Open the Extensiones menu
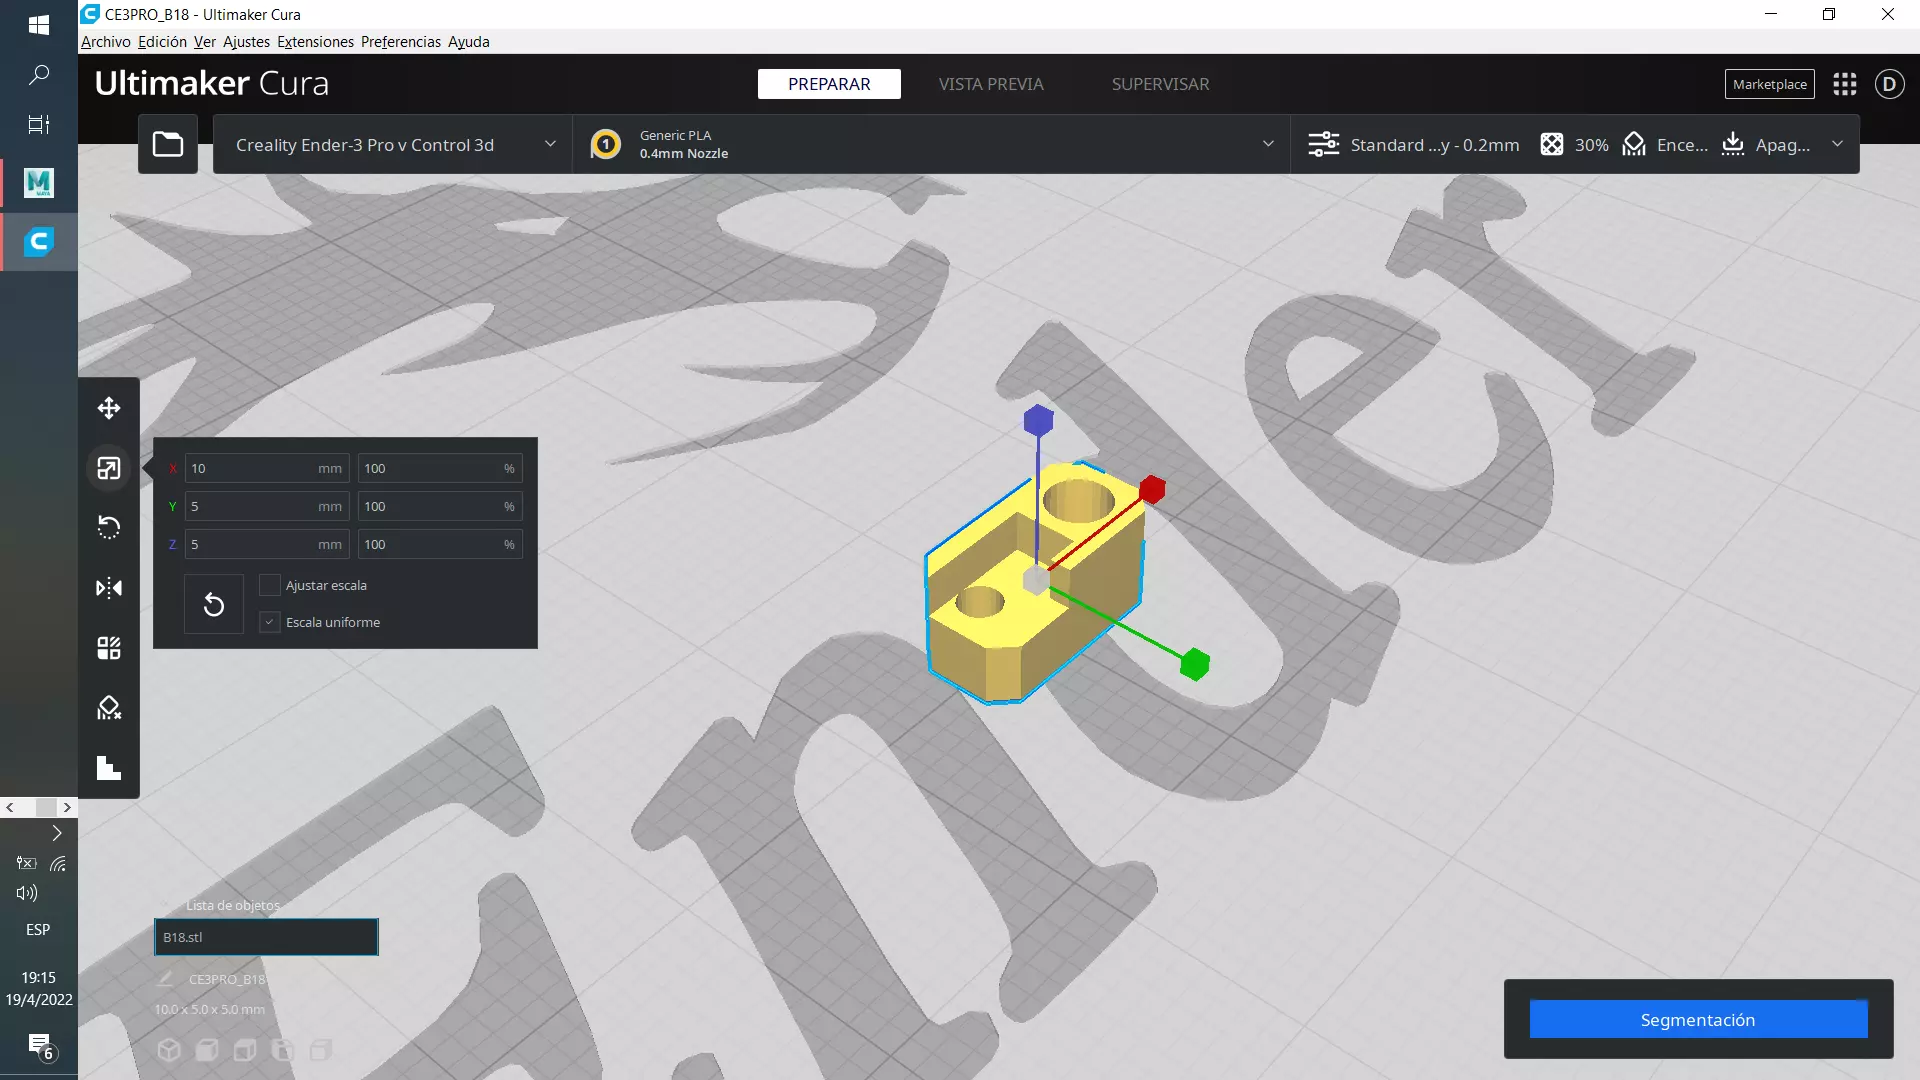 pyautogui.click(x=315, y=41)
